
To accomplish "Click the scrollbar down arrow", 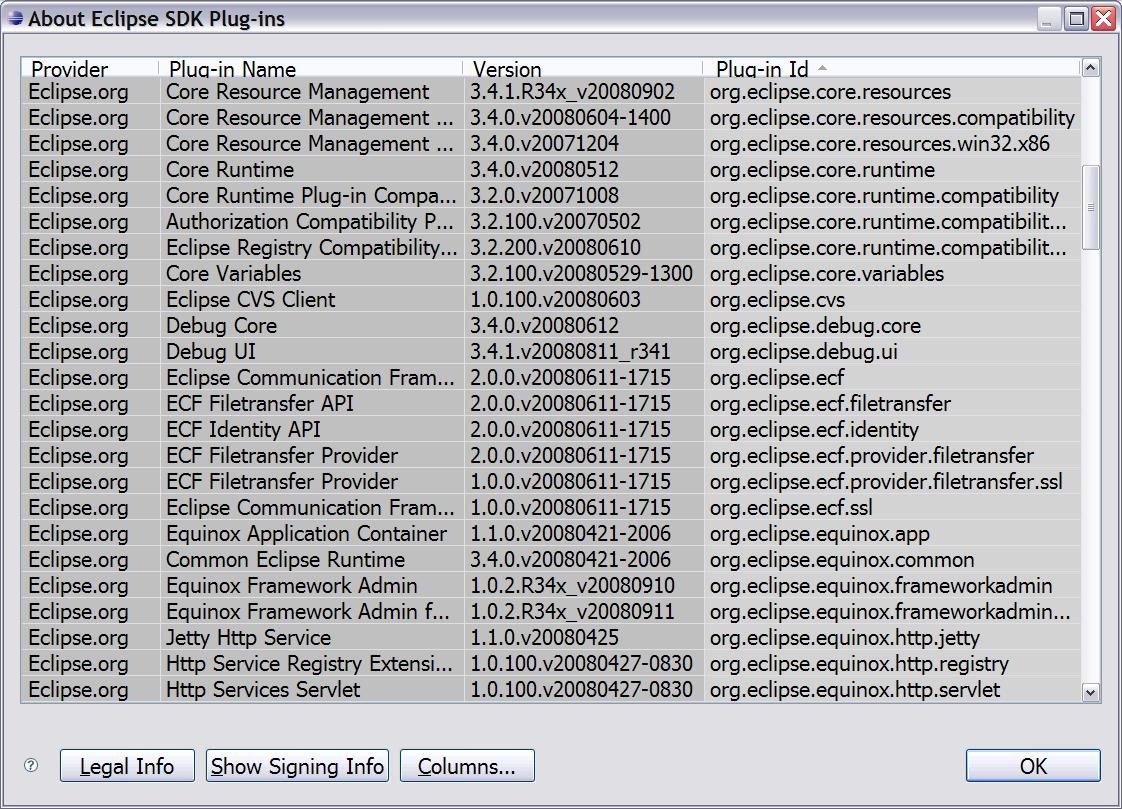I will point(1091,692).
